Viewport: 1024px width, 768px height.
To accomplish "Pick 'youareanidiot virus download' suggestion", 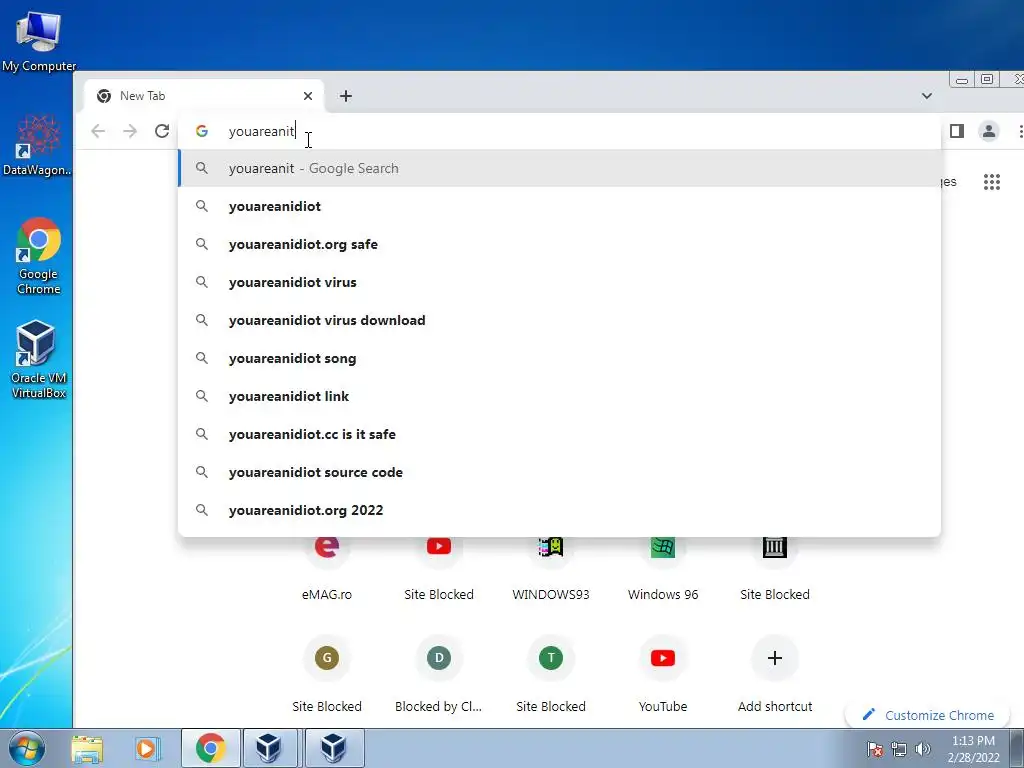I will (x=560, y=320).
